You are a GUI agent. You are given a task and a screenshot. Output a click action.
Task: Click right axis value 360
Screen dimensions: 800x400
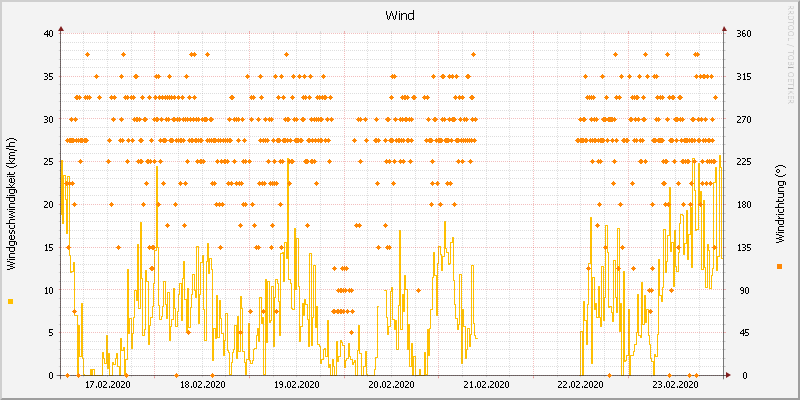pyautogui.click(x=743, y=34)
